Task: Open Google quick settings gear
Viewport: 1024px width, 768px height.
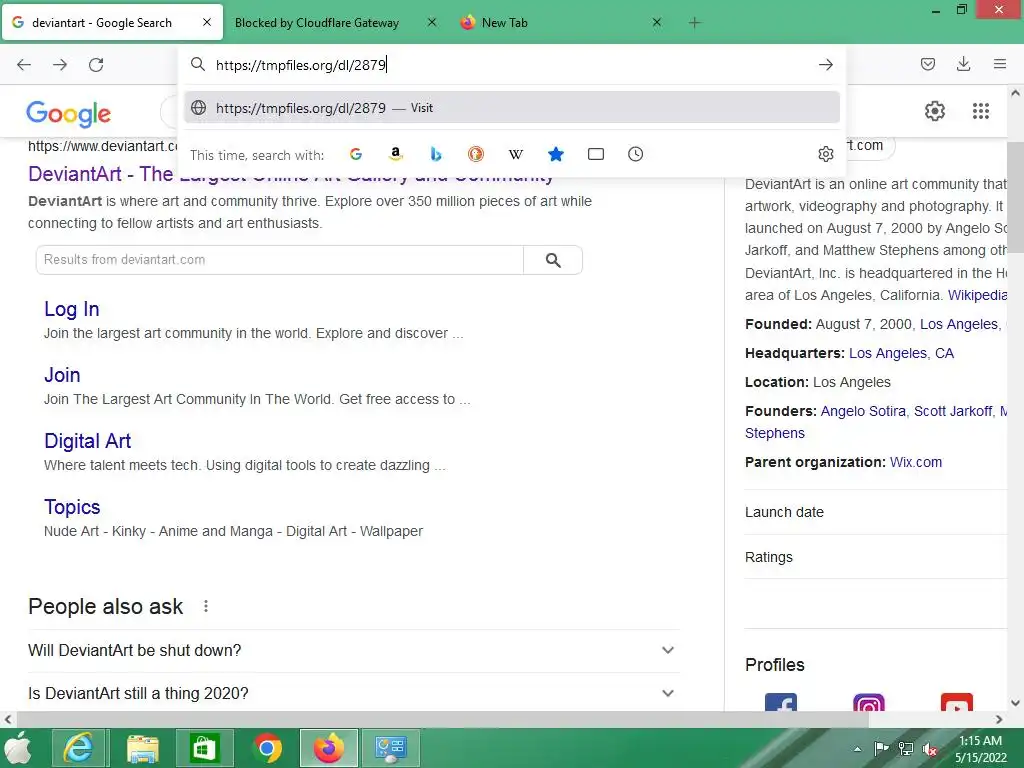Action: [935, 111]
